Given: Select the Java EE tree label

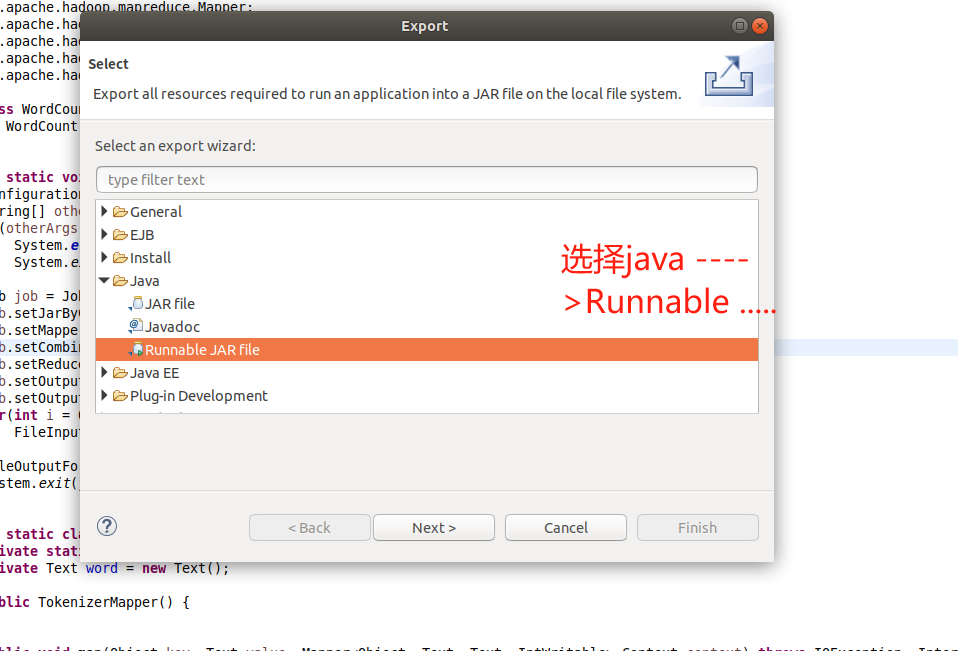Looking at the screenshot, I should coord(155,373).
